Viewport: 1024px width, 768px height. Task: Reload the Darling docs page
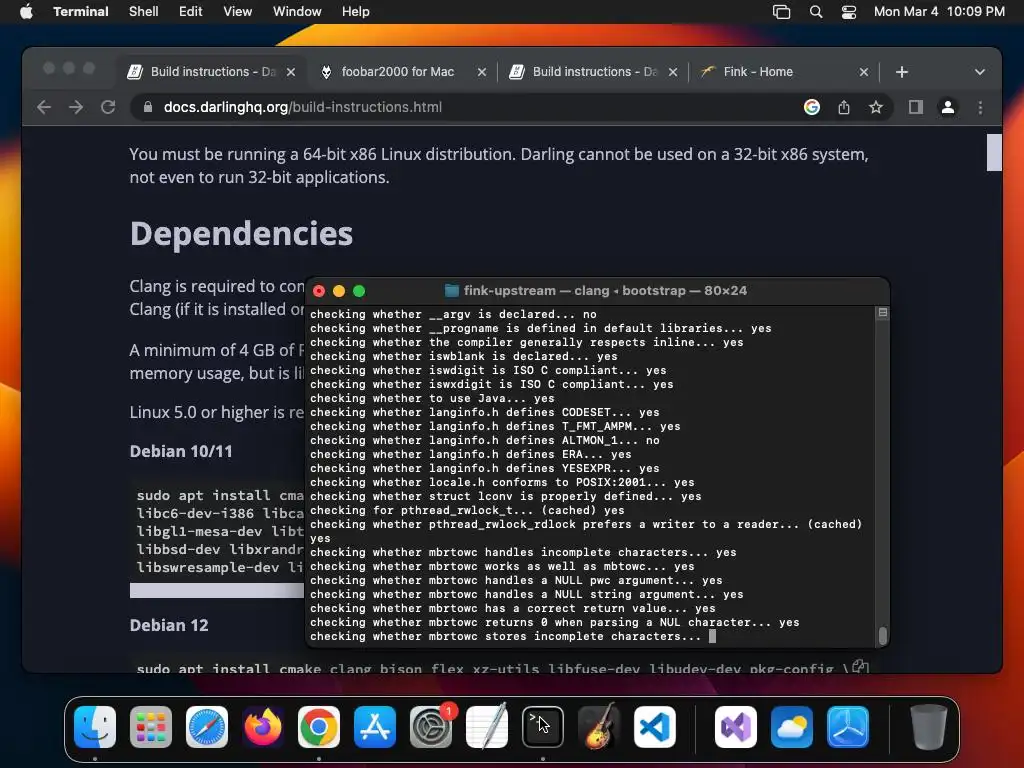(x=108, y=107)
